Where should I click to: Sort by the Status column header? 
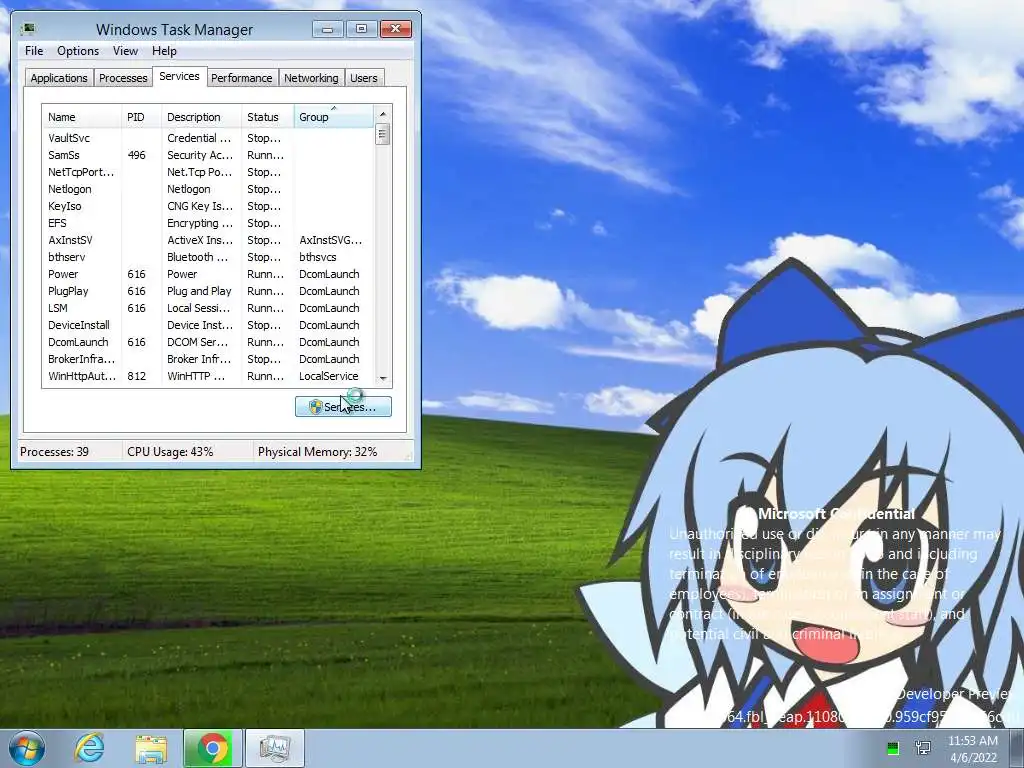(x=268, y=117)
